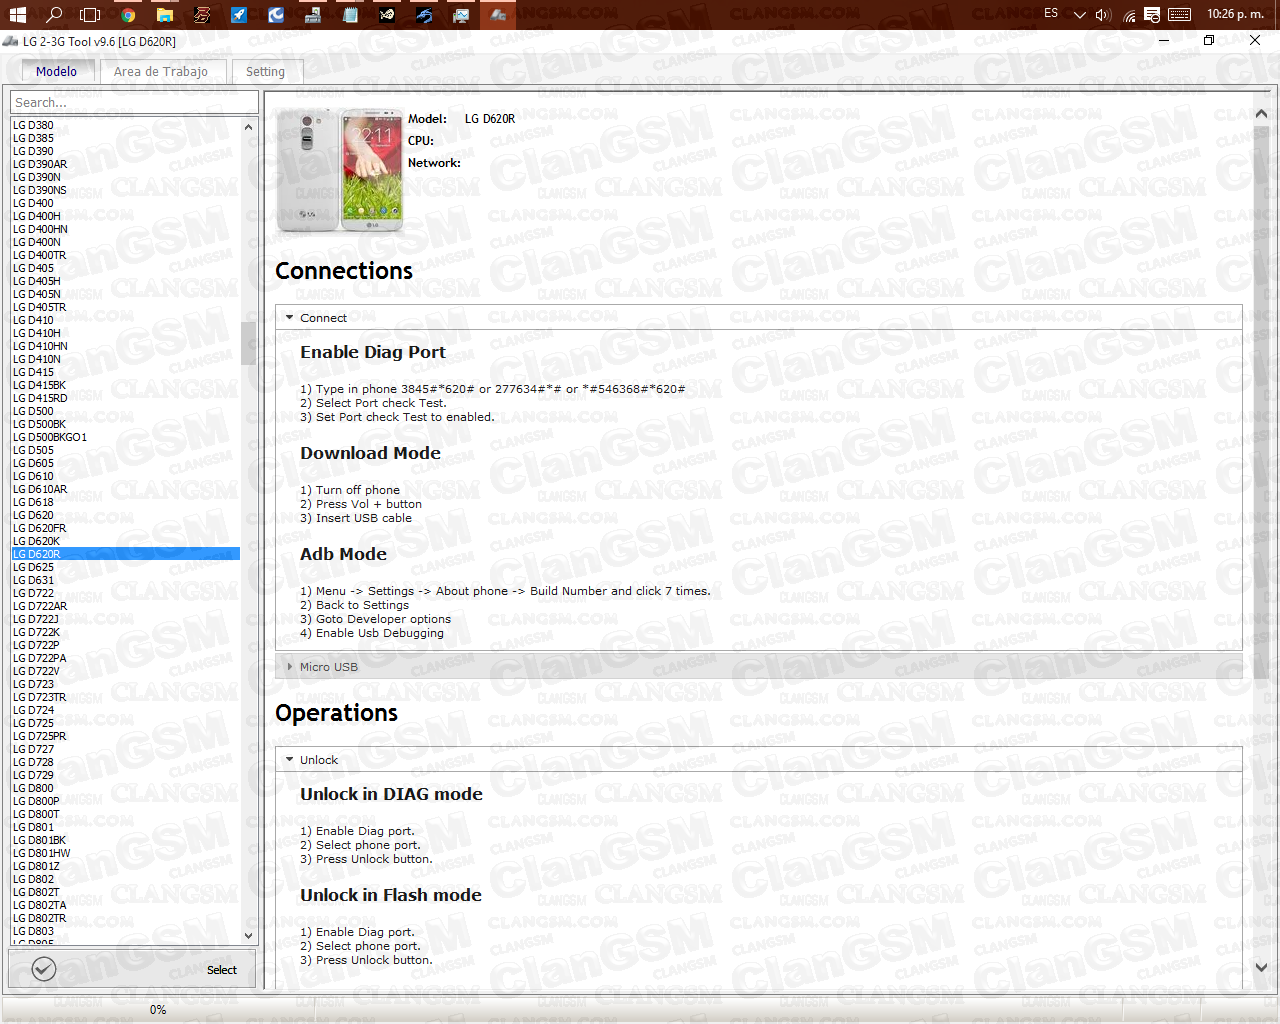Open the clock showing 10:26 p. m.
The image size is (1280, 1024).
[x=1235, y=14]
